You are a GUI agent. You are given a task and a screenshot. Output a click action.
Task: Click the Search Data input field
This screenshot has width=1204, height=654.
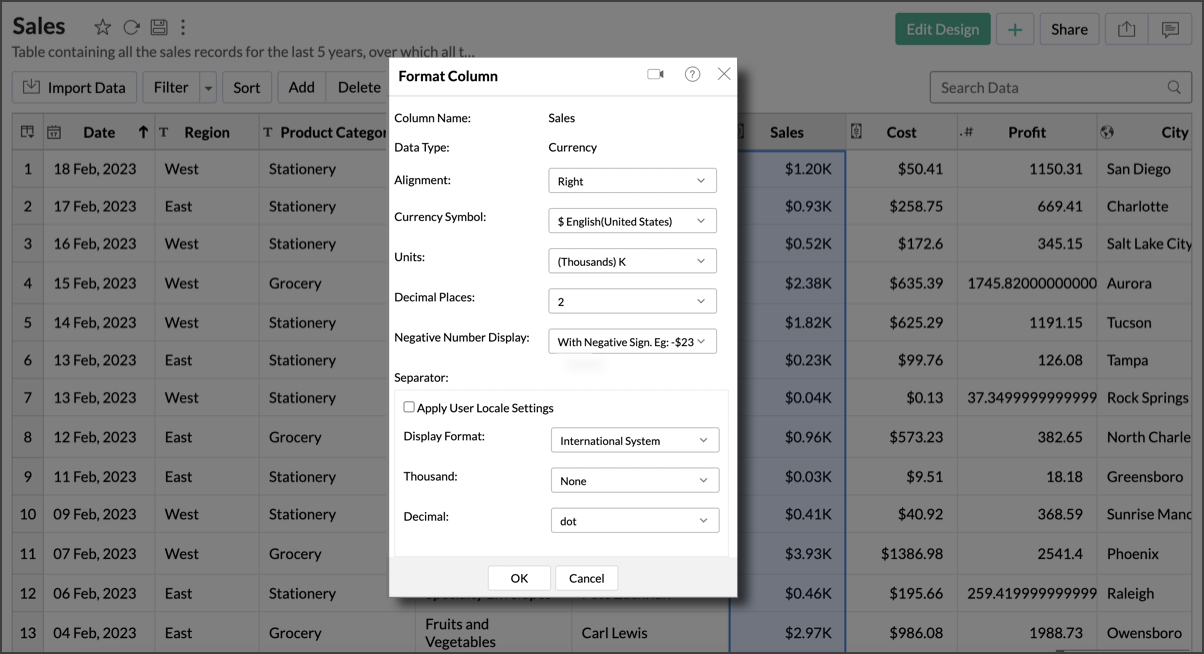click(1050, 88)
